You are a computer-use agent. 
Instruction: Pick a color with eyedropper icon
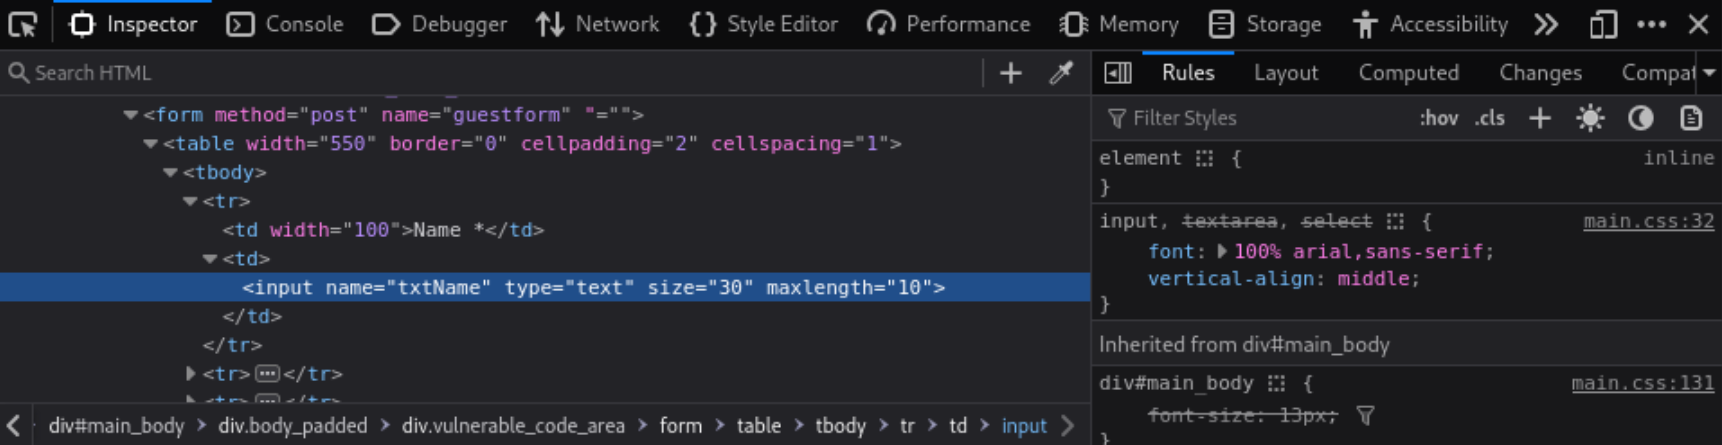pyautogui.click(x=1061, y=73)
